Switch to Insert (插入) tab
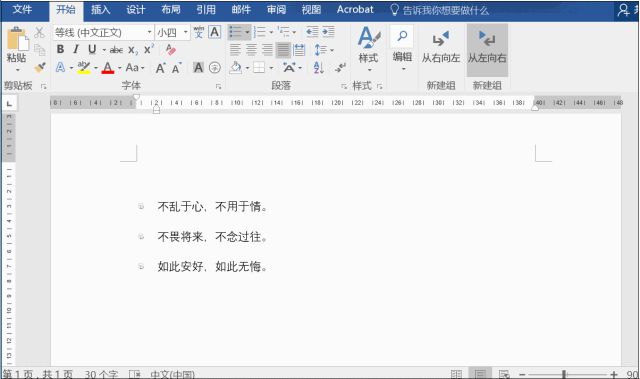Viewport: 640px width, 379px height. click(100, 10)
